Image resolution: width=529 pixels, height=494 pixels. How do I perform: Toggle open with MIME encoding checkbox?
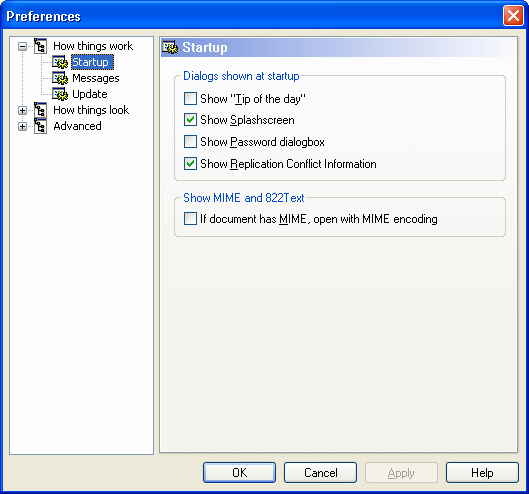coord(190,219)
